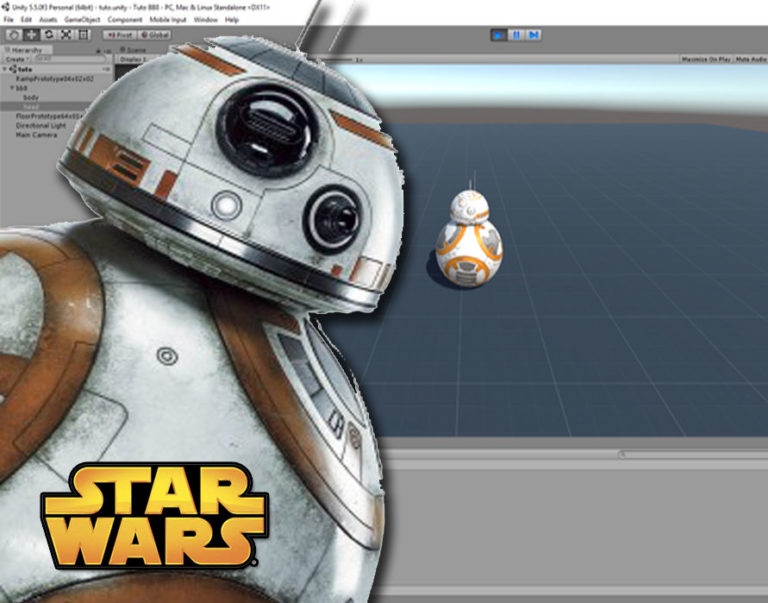Collapse the bb8 object in Hierarchy
768x603 pixels.
tap(12, 88)
